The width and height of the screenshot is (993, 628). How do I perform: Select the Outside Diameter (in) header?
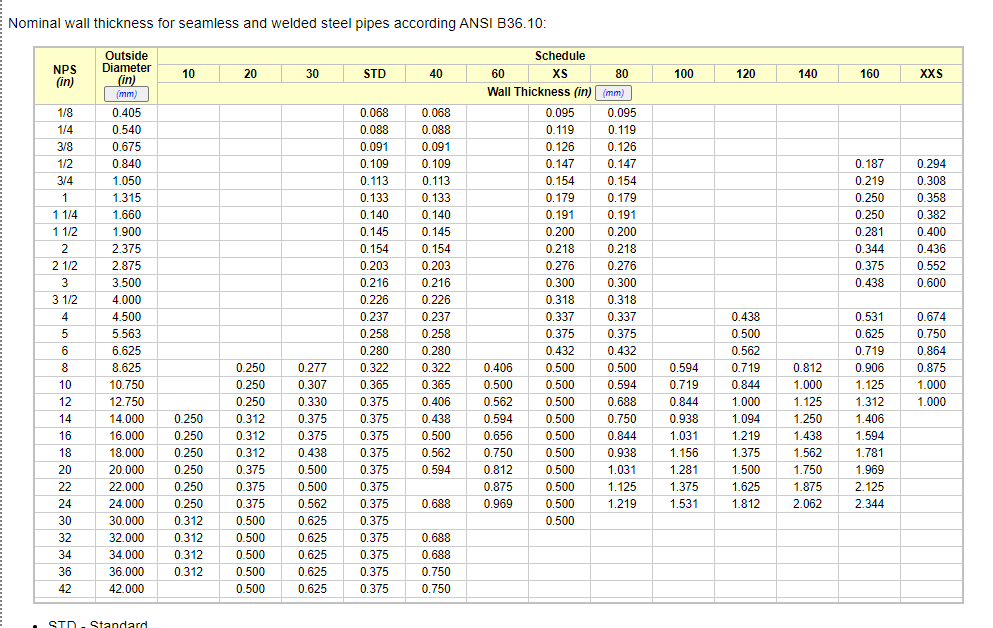click(127, 68)
